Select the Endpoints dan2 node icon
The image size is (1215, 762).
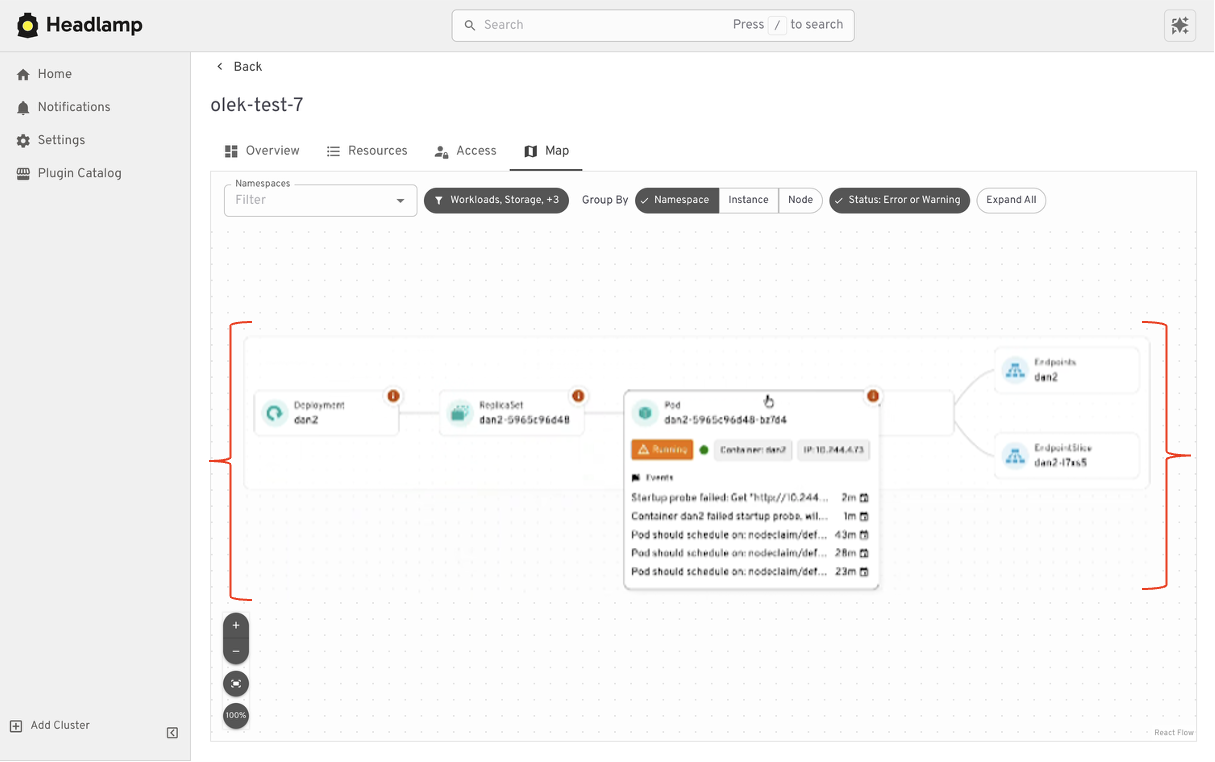click(1014, 370)
